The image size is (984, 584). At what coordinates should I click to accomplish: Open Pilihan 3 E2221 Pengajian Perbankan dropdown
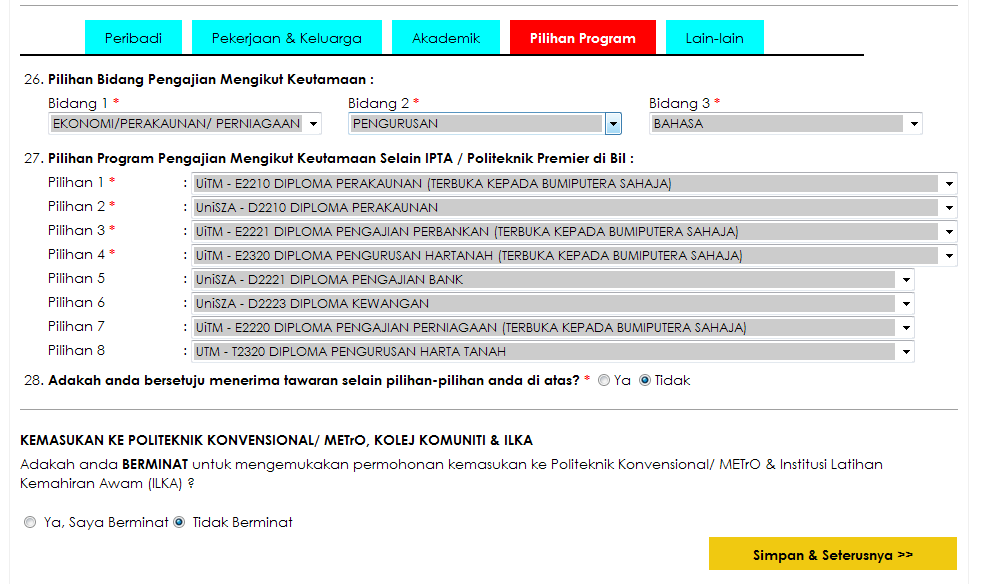(574, 231)
